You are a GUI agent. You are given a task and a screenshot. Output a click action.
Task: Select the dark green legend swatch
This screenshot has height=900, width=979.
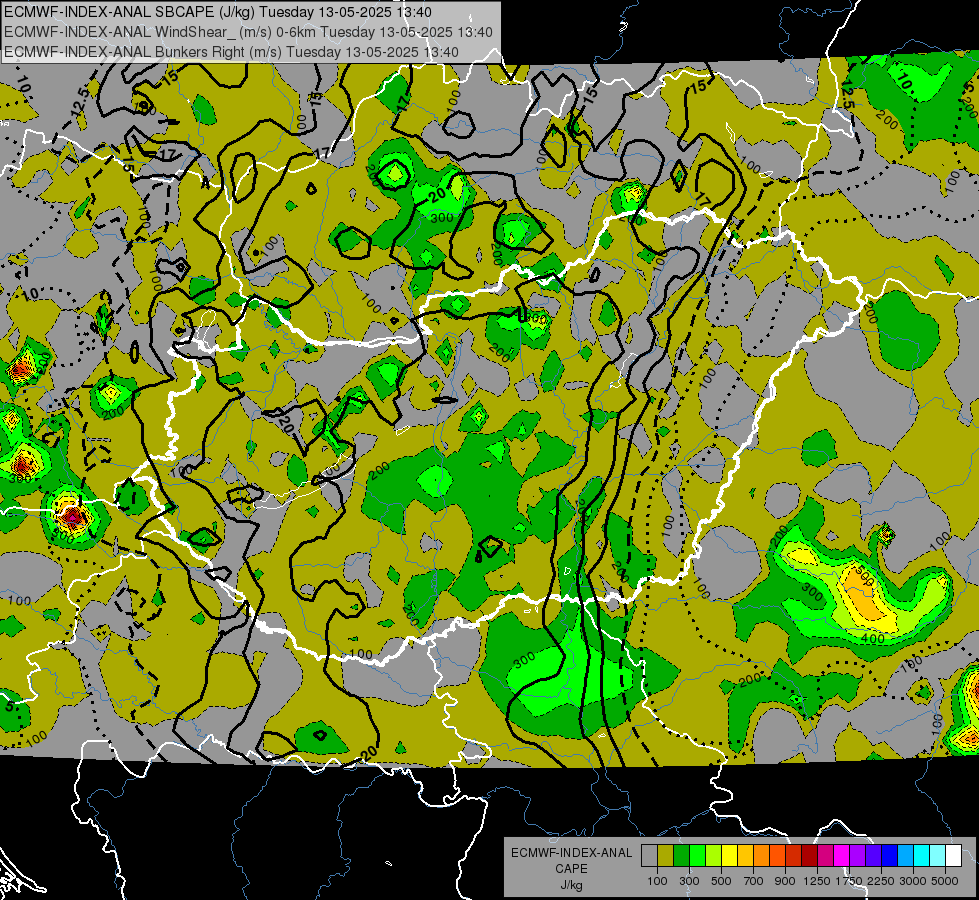[681, 856]
